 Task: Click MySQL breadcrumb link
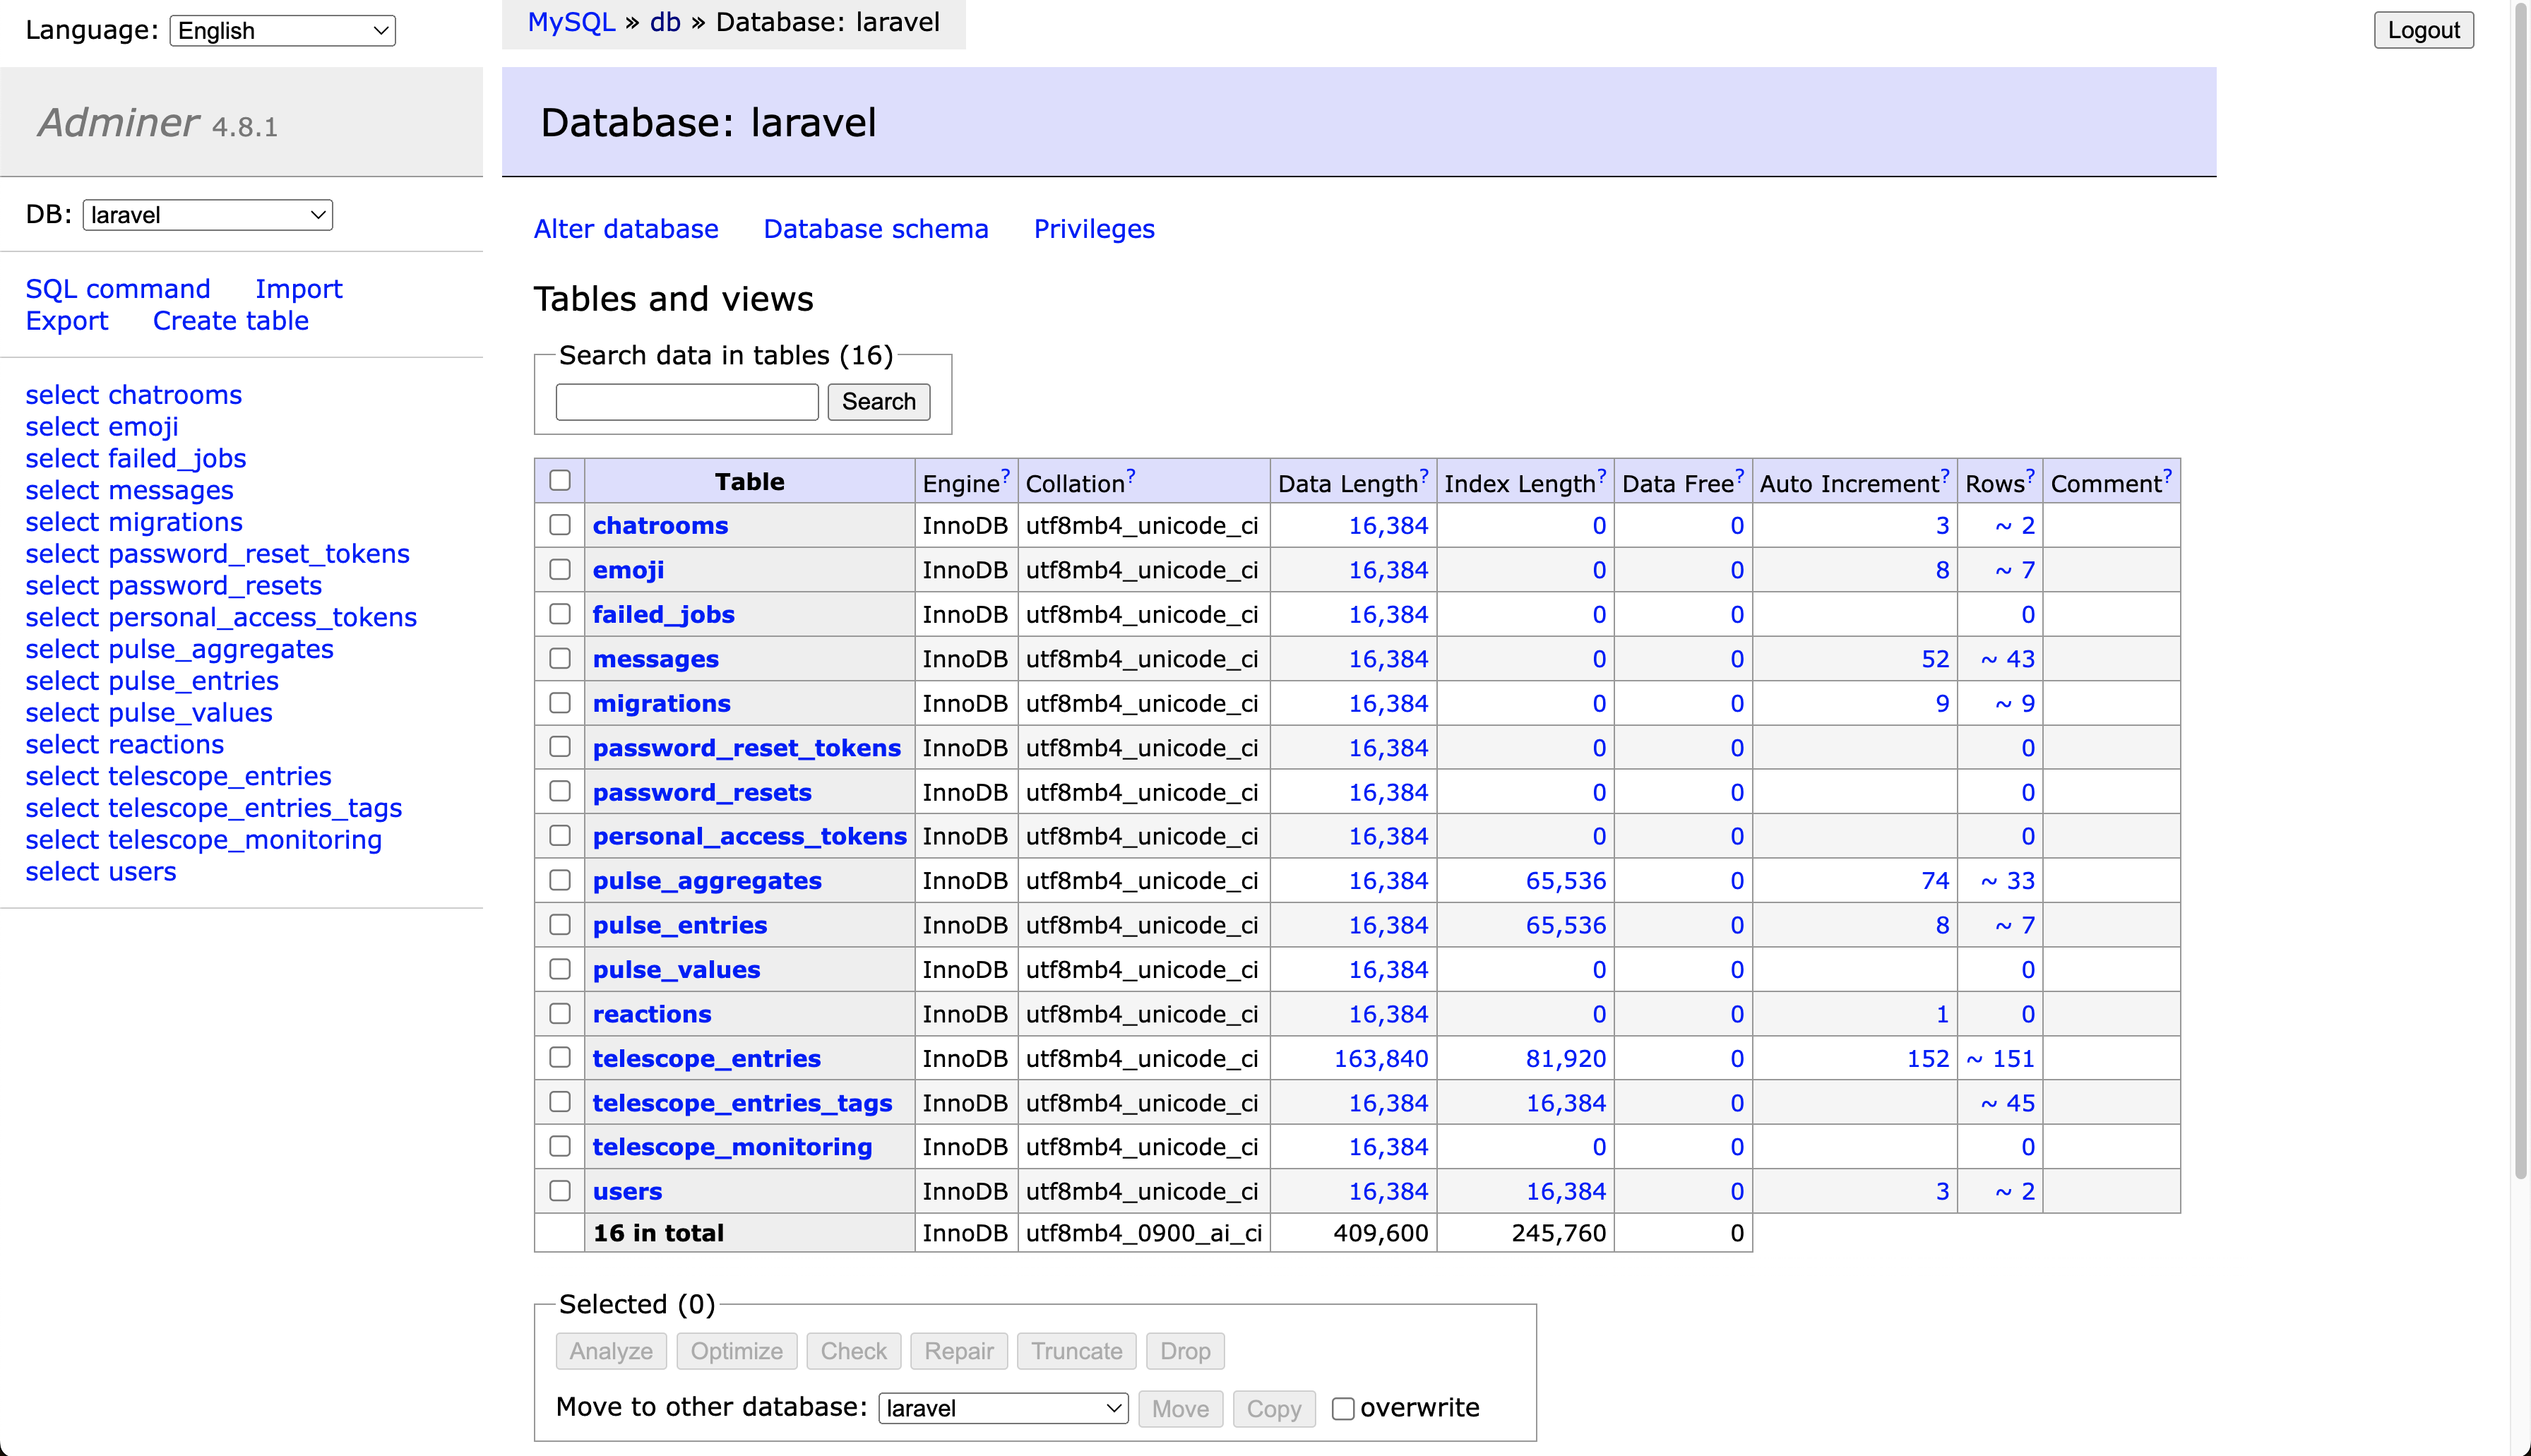[571, 22]
